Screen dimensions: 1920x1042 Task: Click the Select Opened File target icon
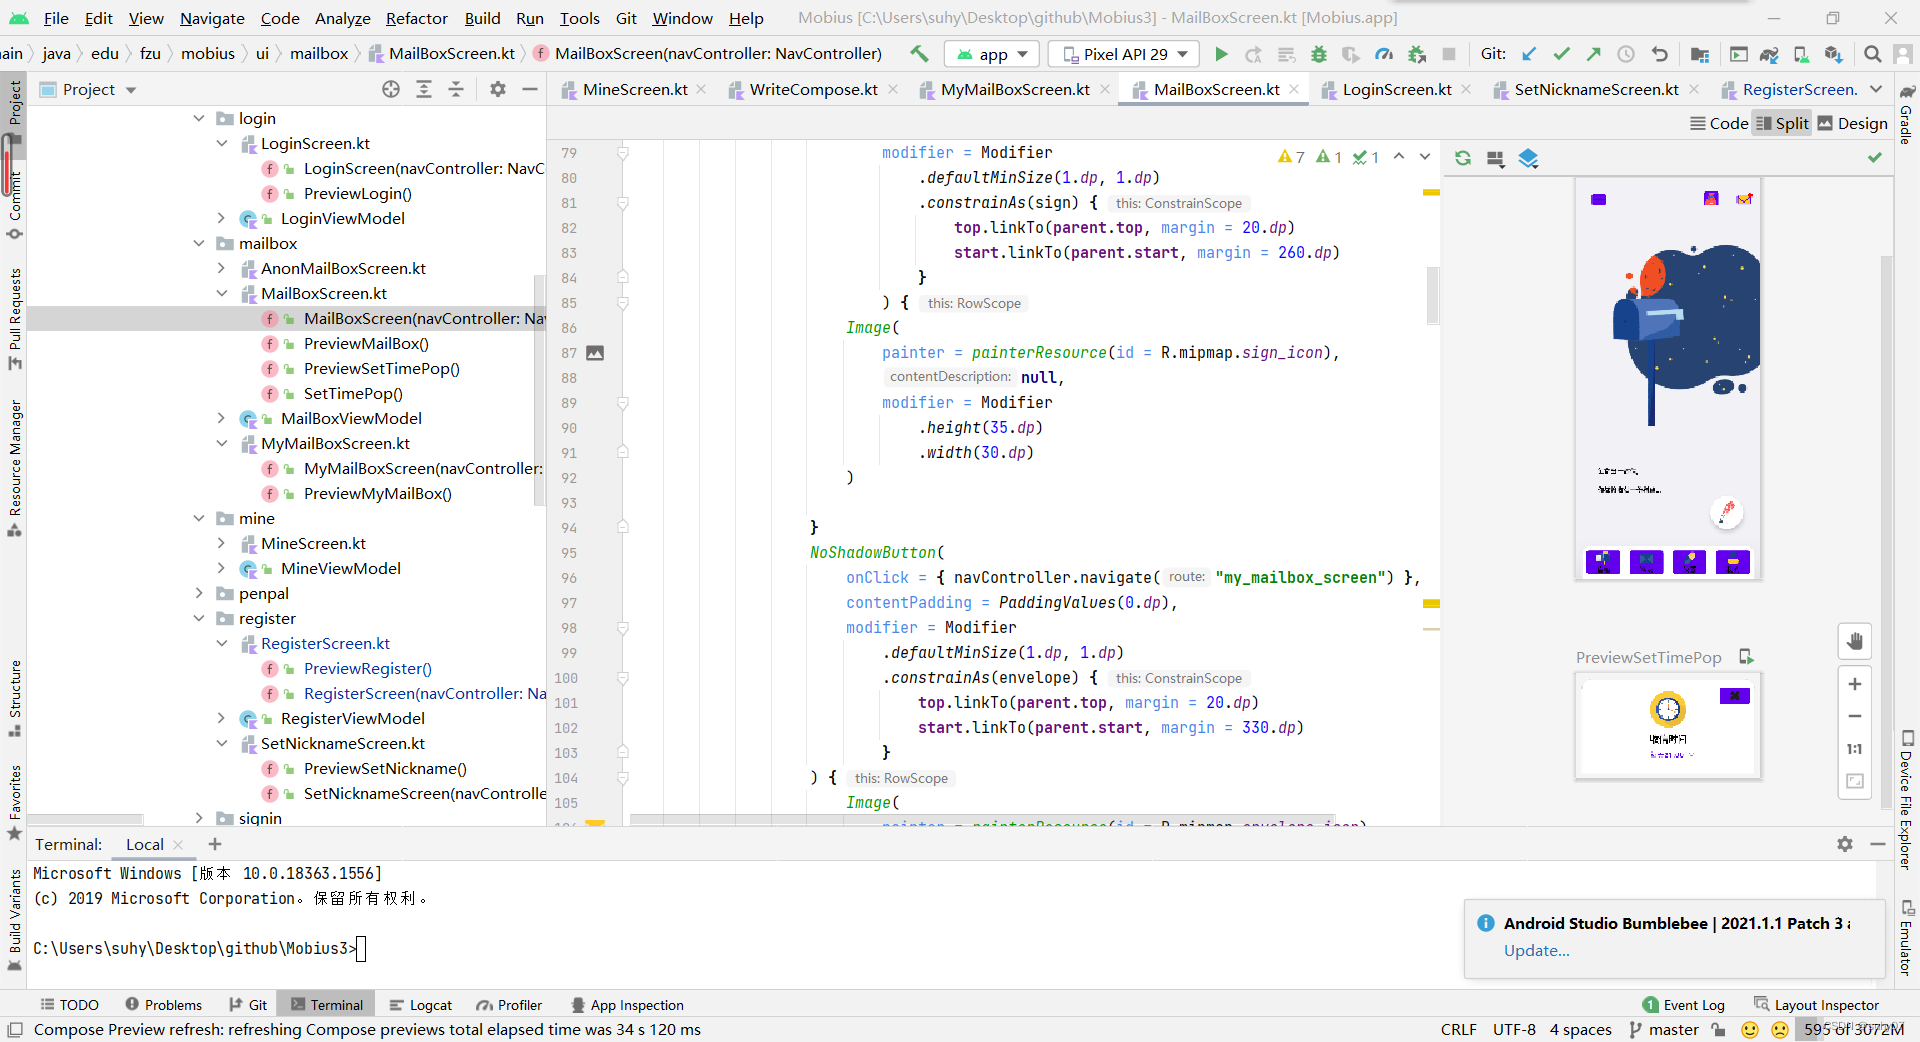click(391, 89)
